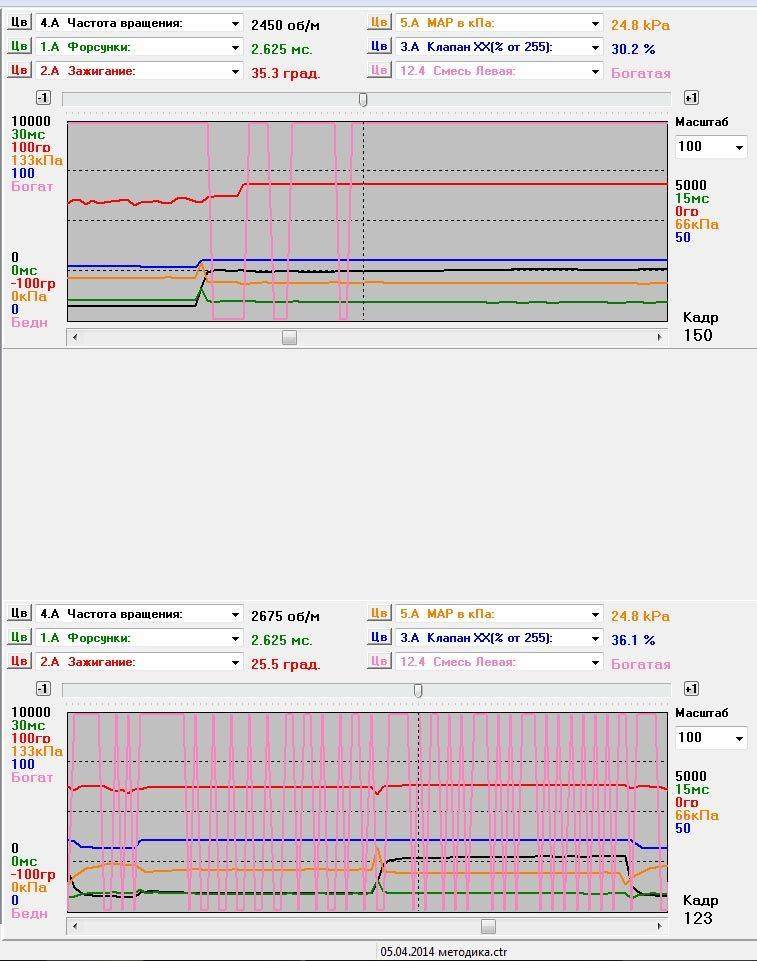Click the Цв color button for Смесь Левая in bottom panel

[x=379, y=661]
